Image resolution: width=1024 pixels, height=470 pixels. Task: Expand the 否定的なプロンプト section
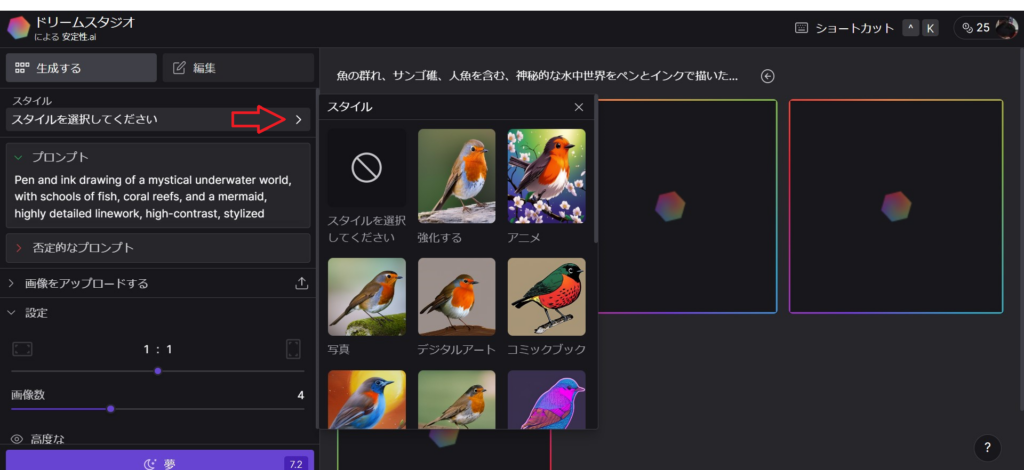pyautogui.click(x=18, y=247)
